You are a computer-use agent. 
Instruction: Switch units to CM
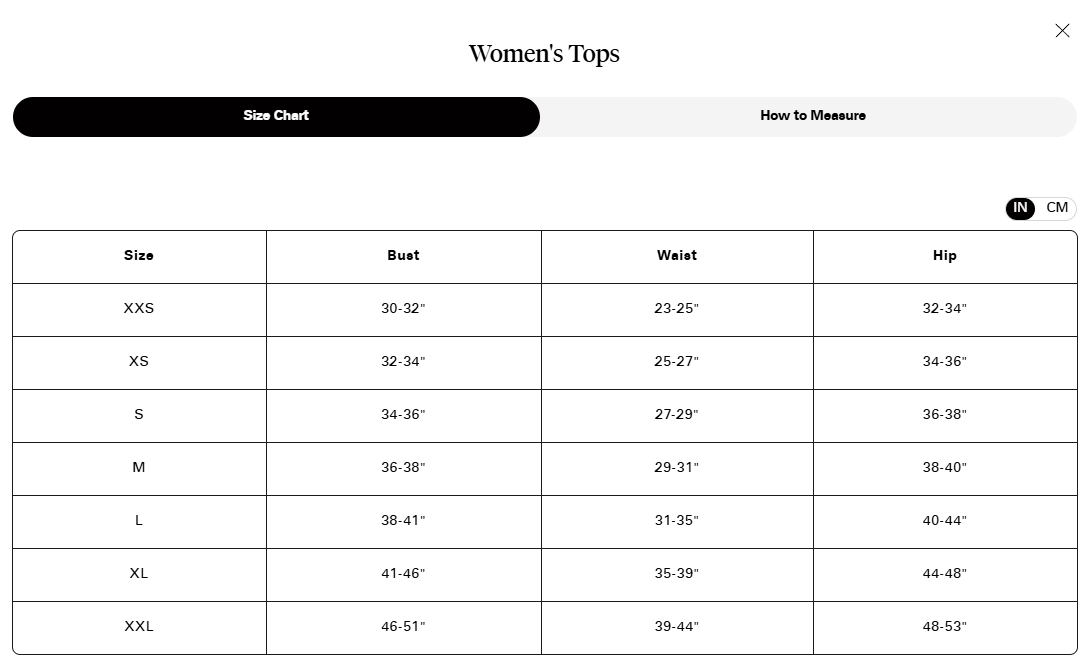tap(1057, 208)
